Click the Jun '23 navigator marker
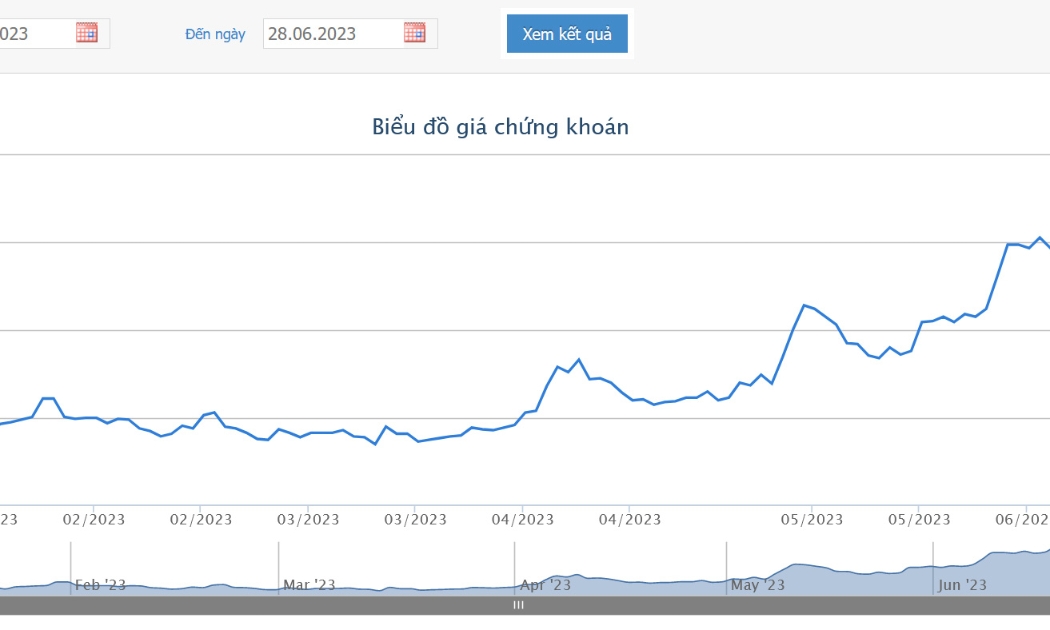This screenshot has width=1050, height=630. (x=962, y=585)
